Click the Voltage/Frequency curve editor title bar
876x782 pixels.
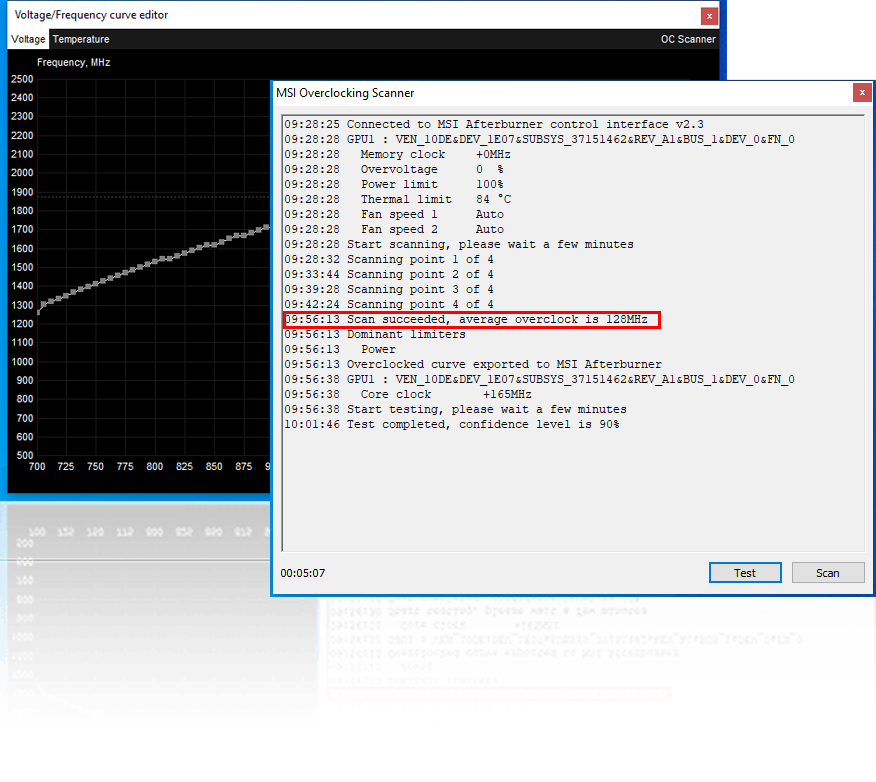pos(354,15)
